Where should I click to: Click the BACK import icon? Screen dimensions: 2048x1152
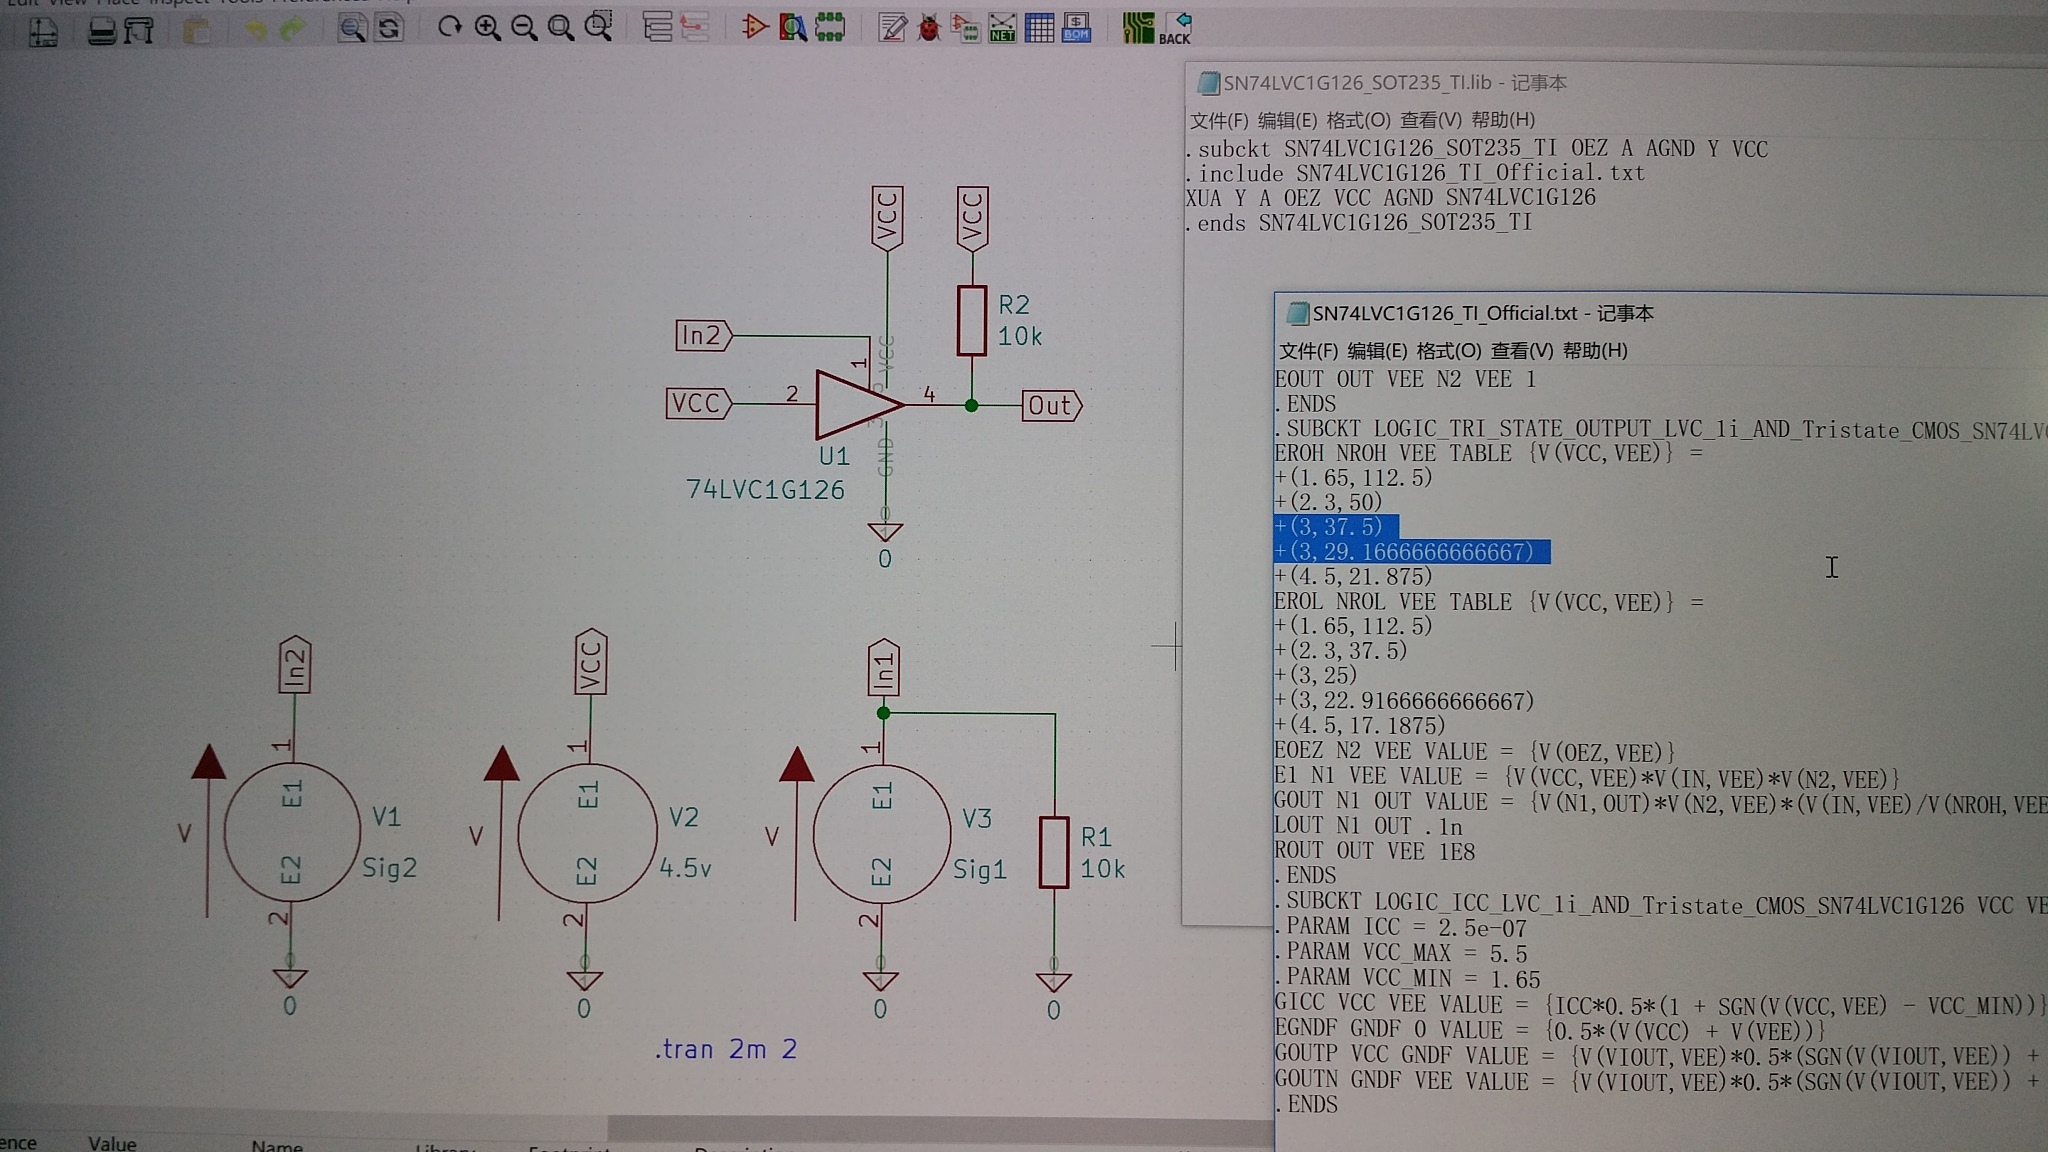click(x=1176, y=28)
